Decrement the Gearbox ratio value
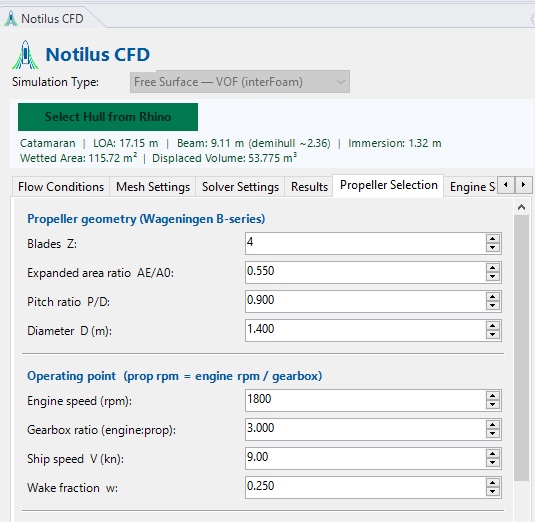 493,434
